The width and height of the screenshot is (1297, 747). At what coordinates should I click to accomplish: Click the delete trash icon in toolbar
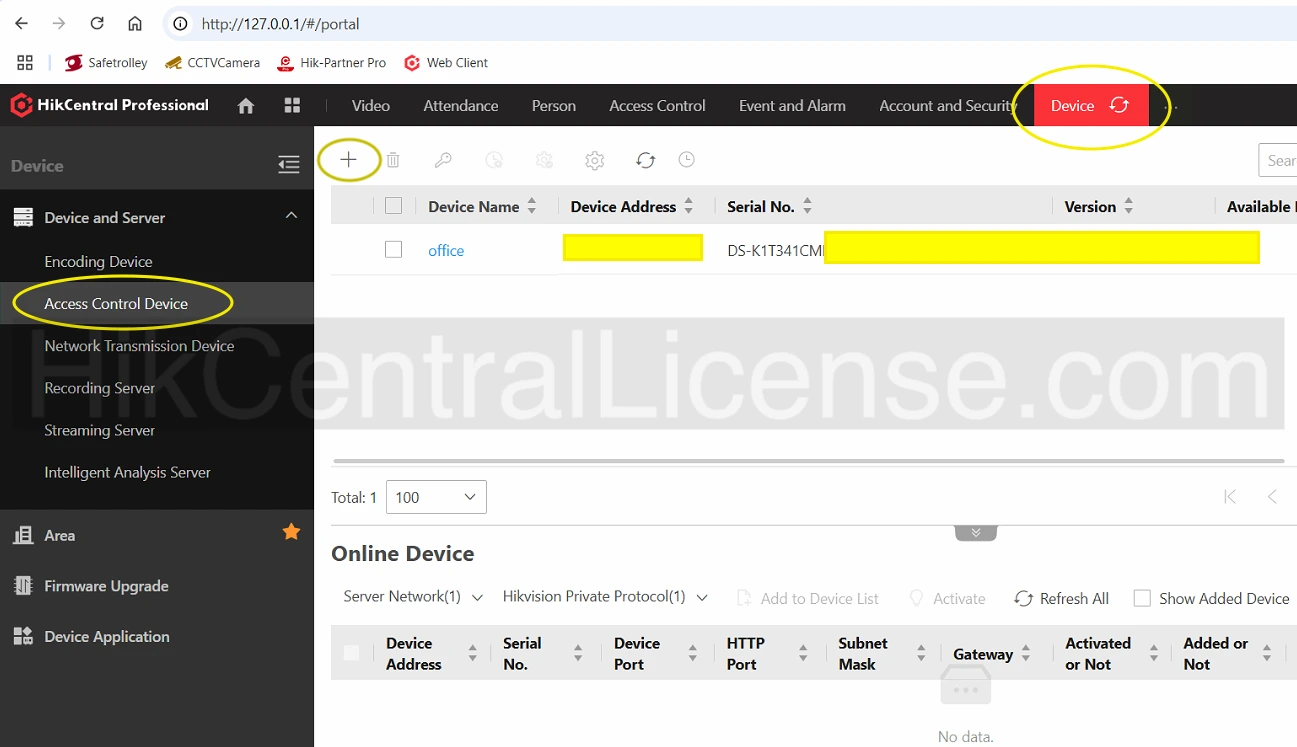click(393, 160)
